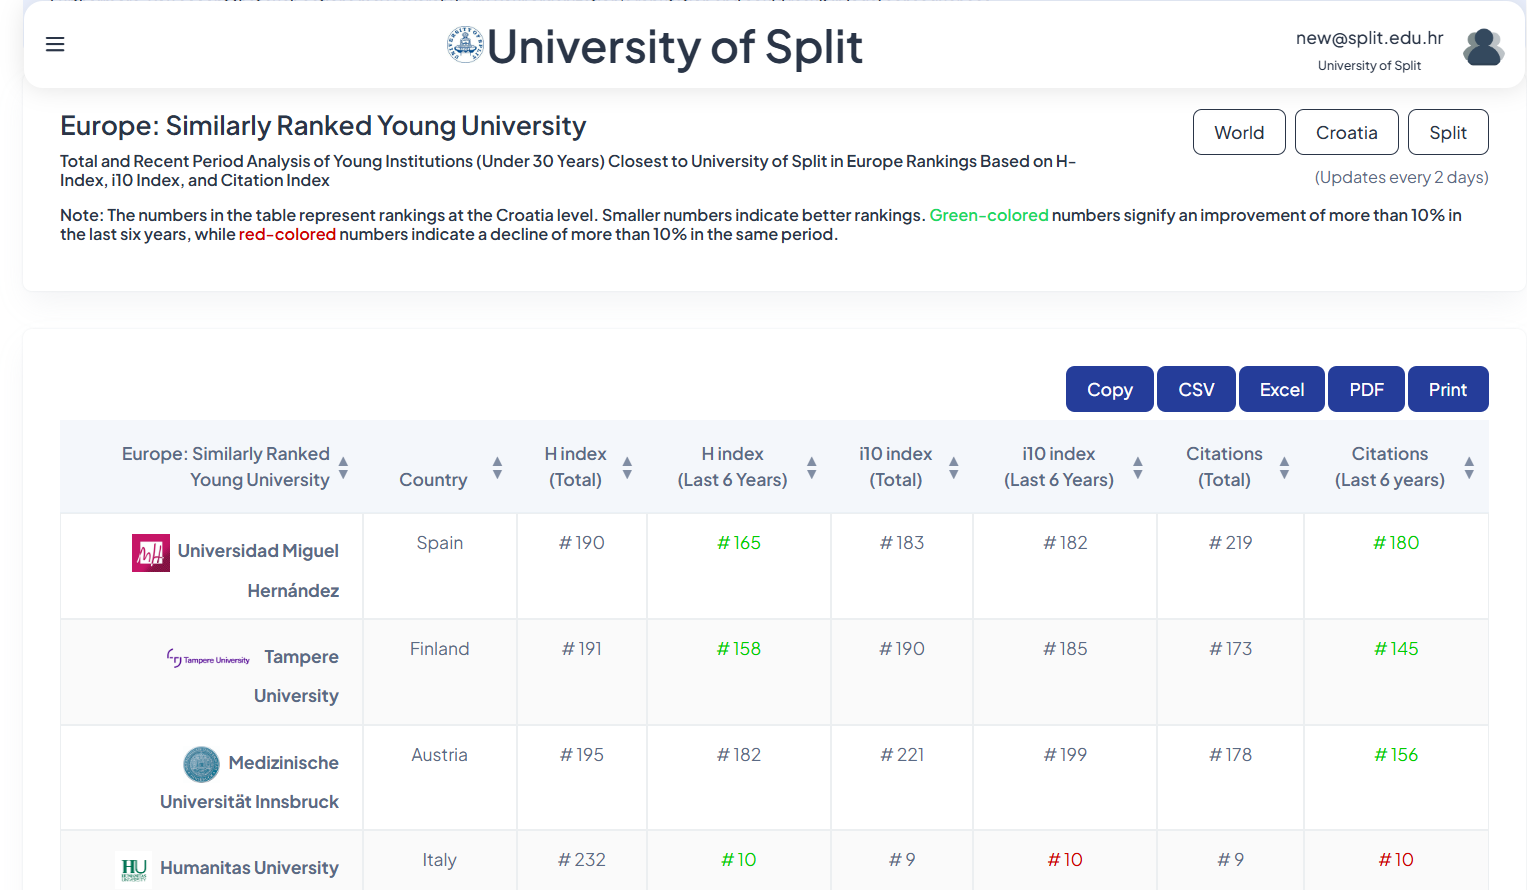Image resolution: width=1527 pixels, height=890 pixels.
Task: Click the green #165 H index value
Action: pos(739,543)
